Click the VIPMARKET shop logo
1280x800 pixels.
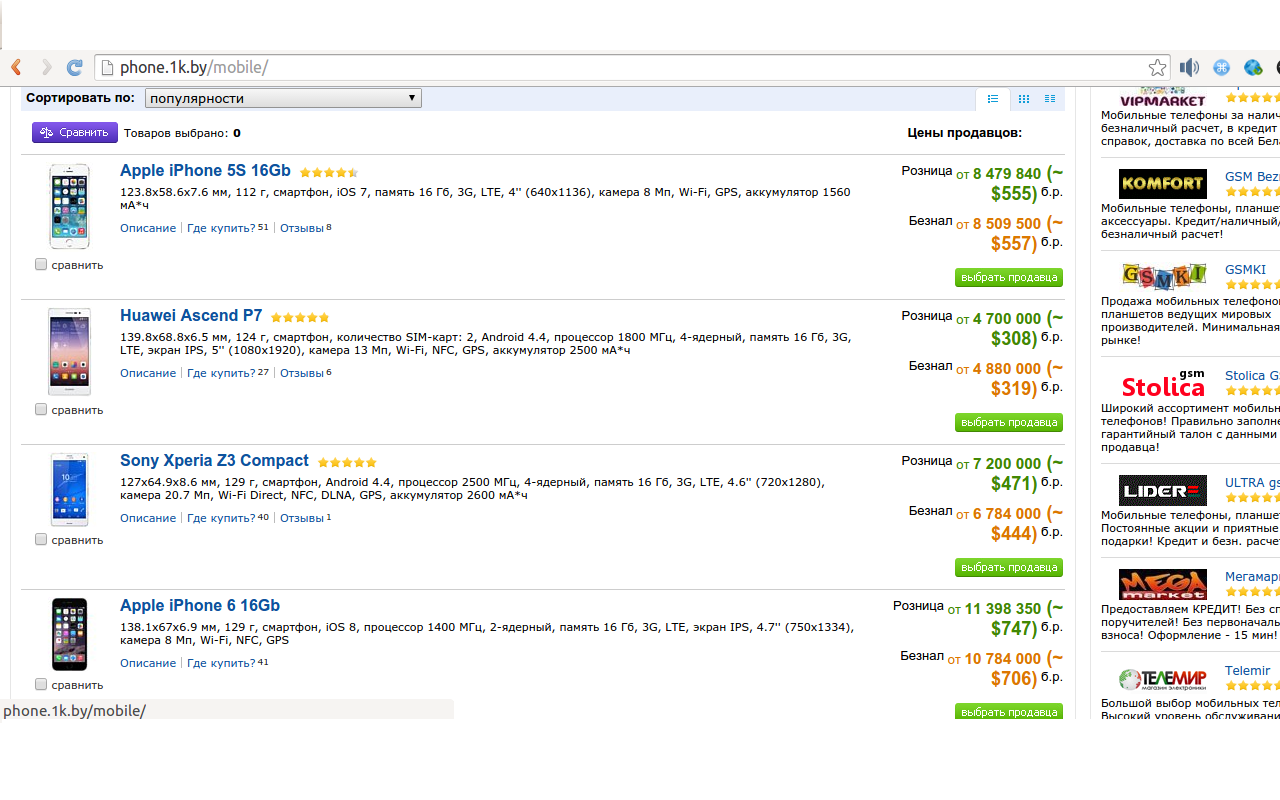(1162, 98)
